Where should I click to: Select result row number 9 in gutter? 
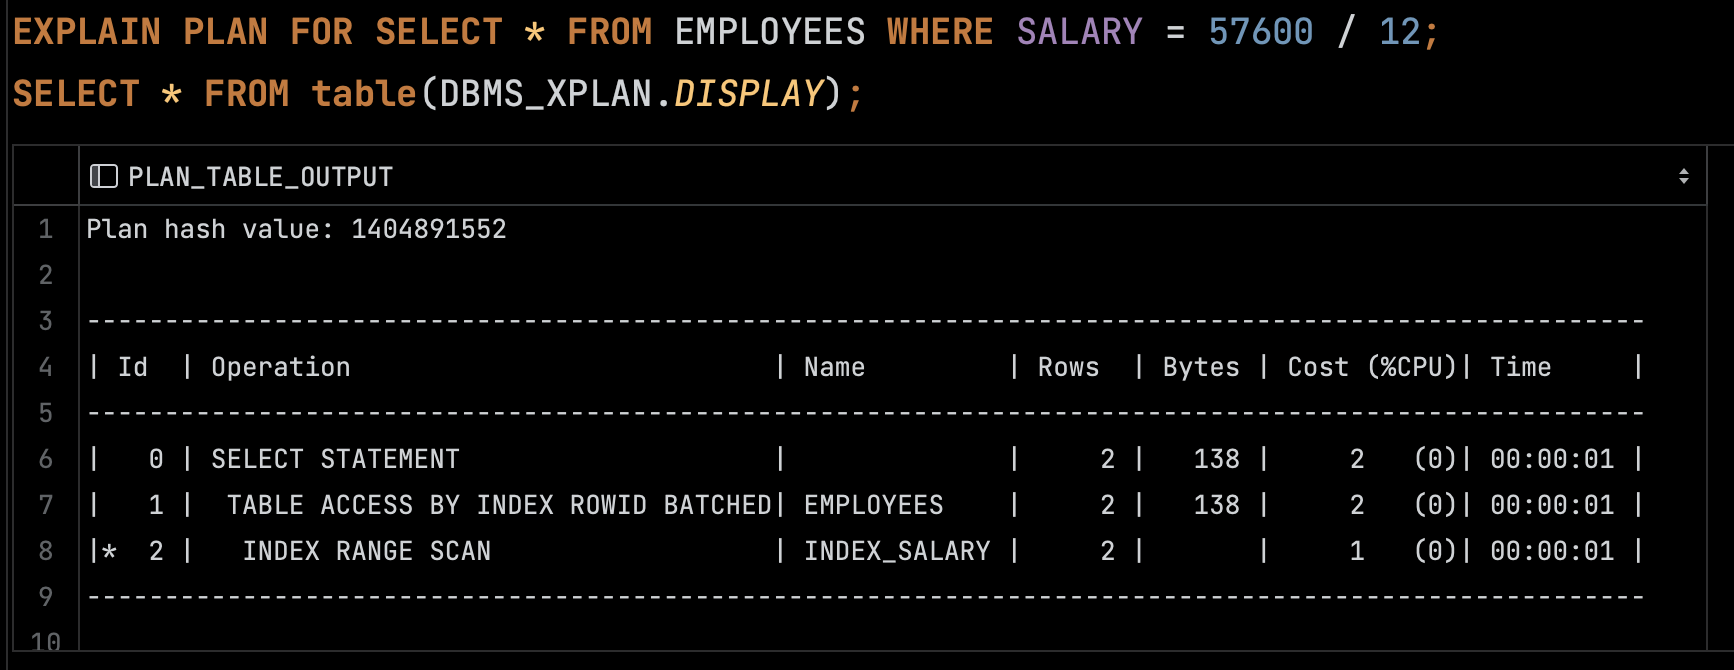click(x=46, y=597)
